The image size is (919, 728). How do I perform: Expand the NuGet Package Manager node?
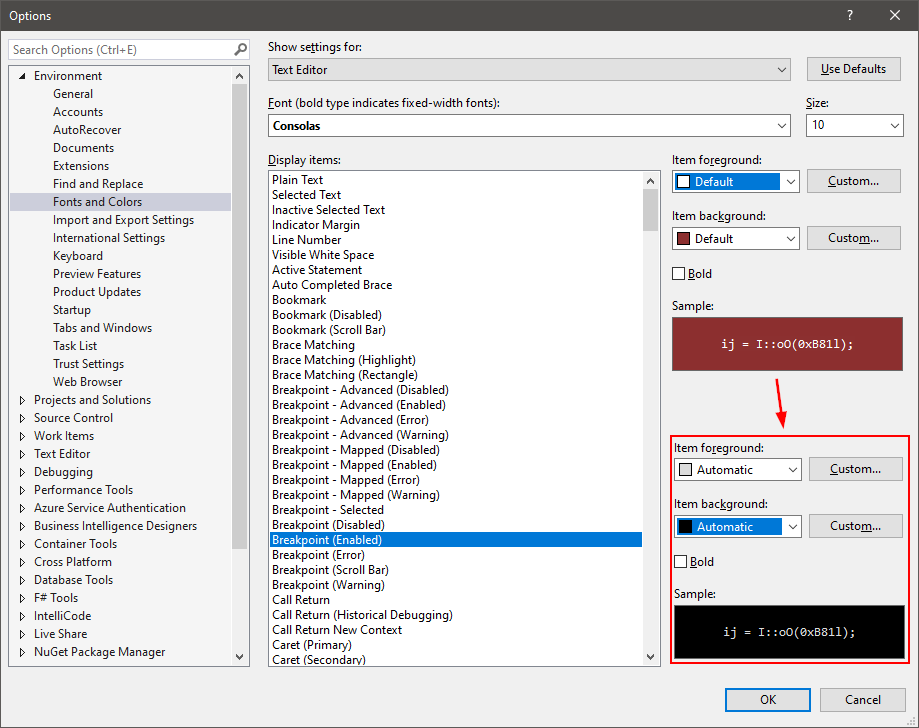coord(22,652)
